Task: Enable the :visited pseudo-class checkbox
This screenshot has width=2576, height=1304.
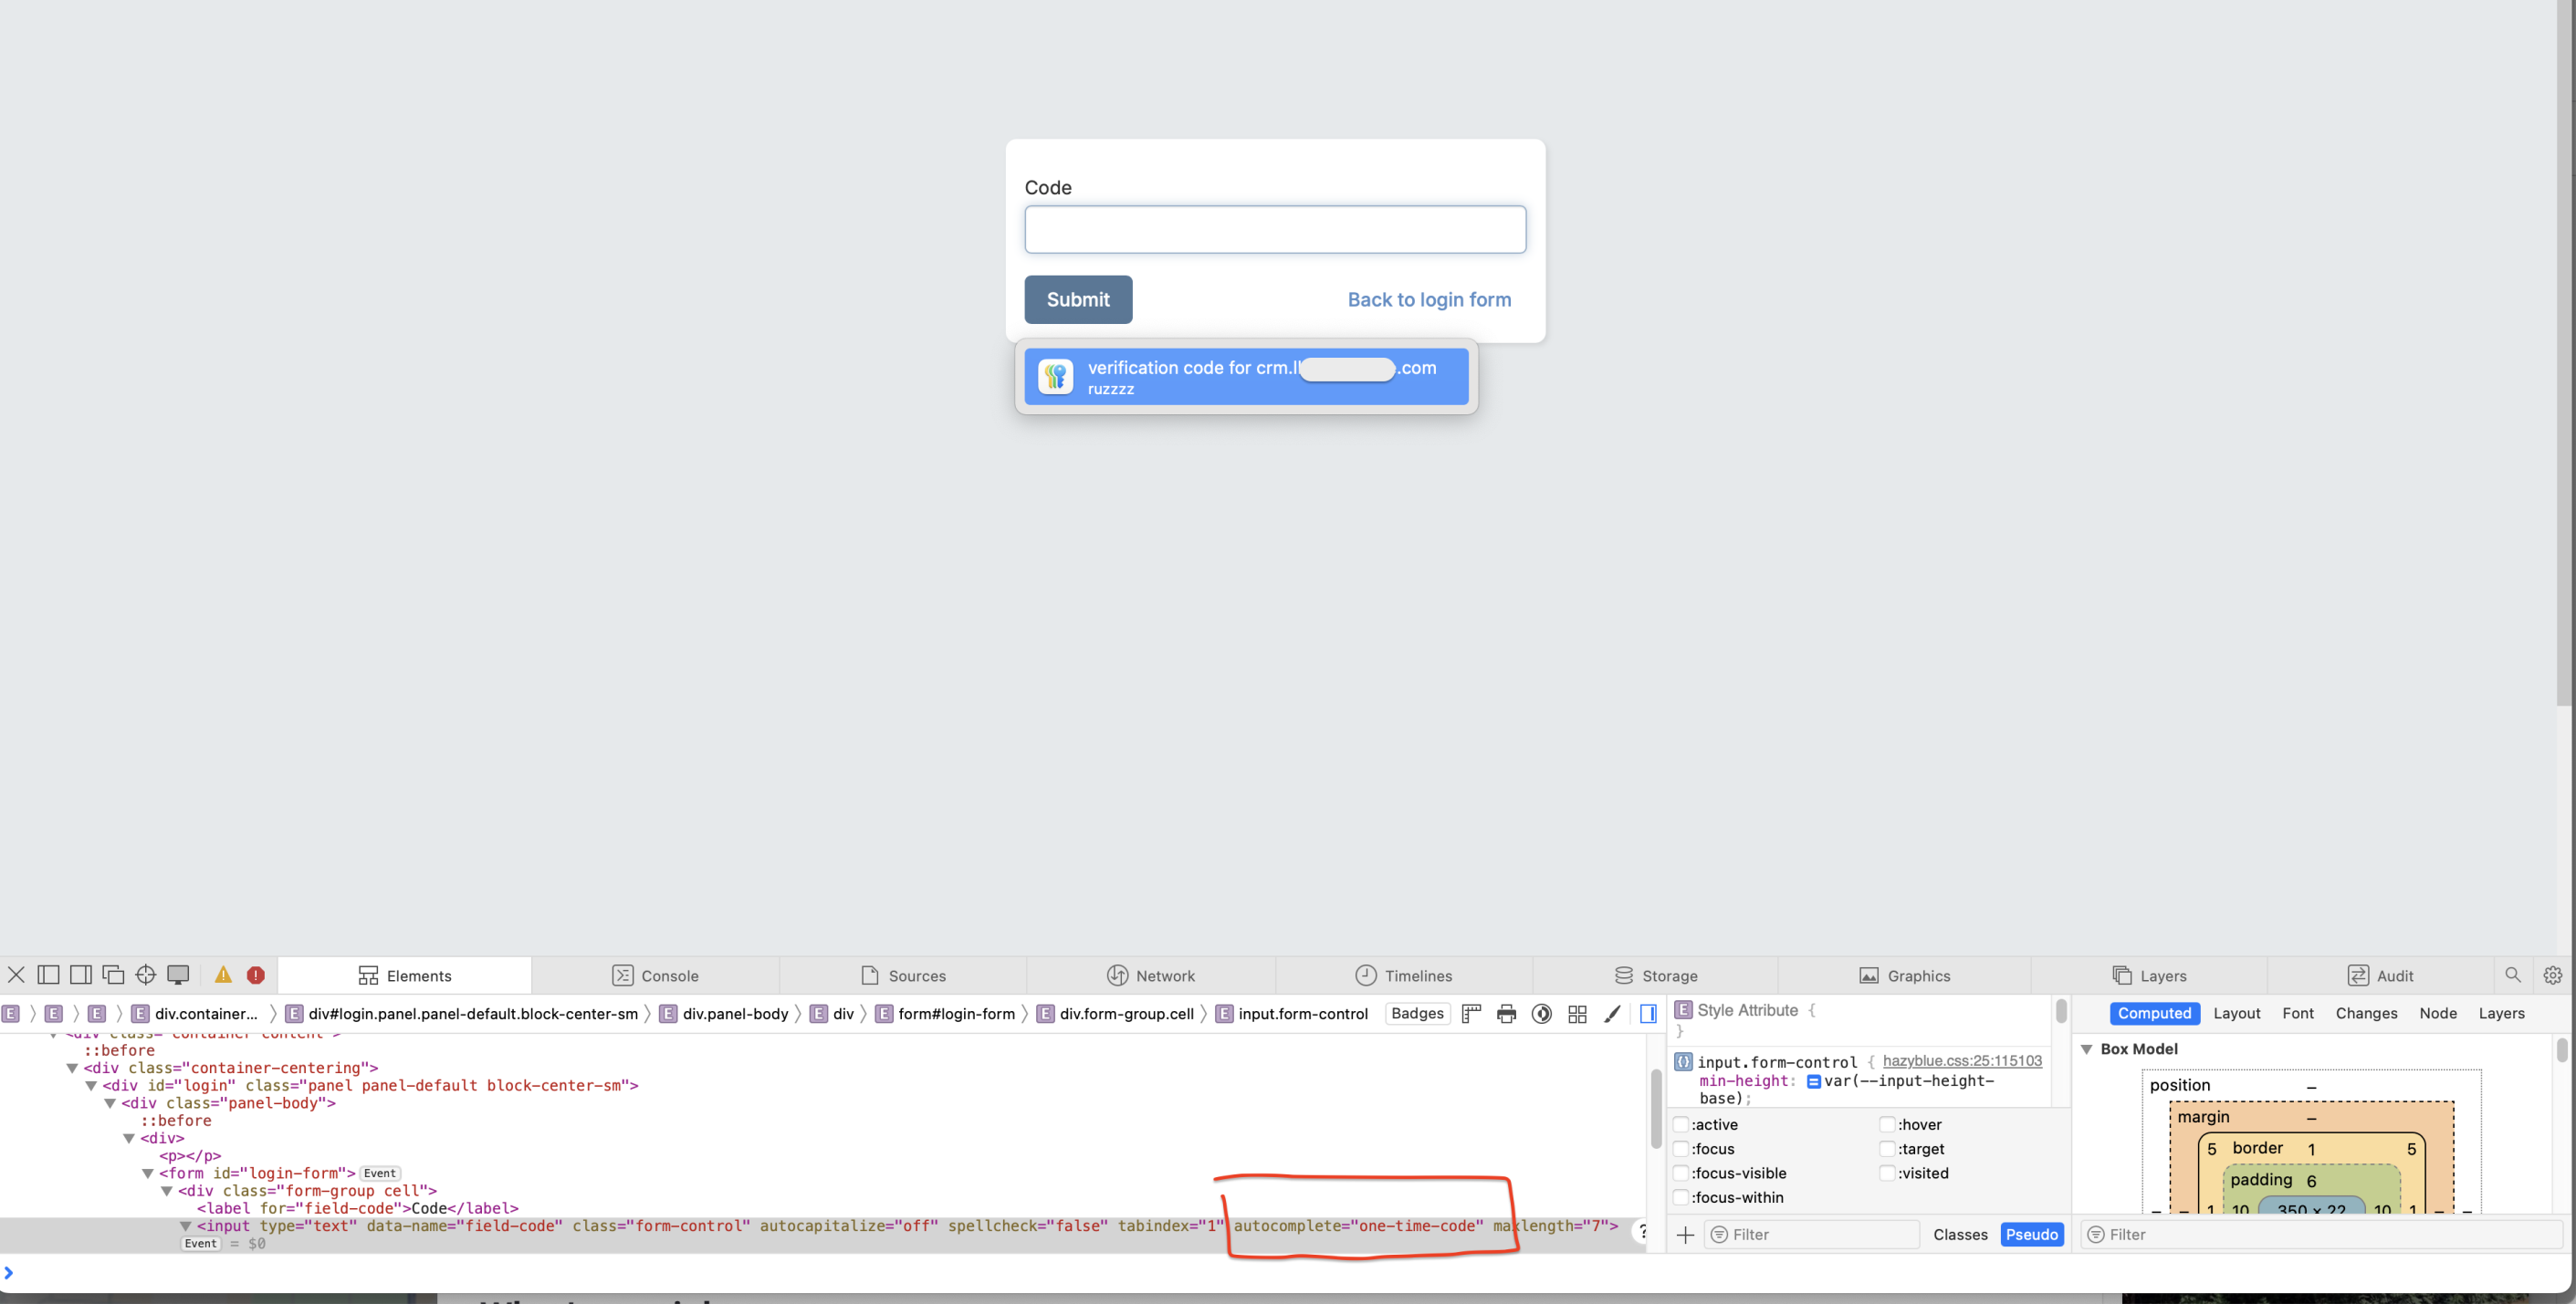Action: (1887, 1173)
